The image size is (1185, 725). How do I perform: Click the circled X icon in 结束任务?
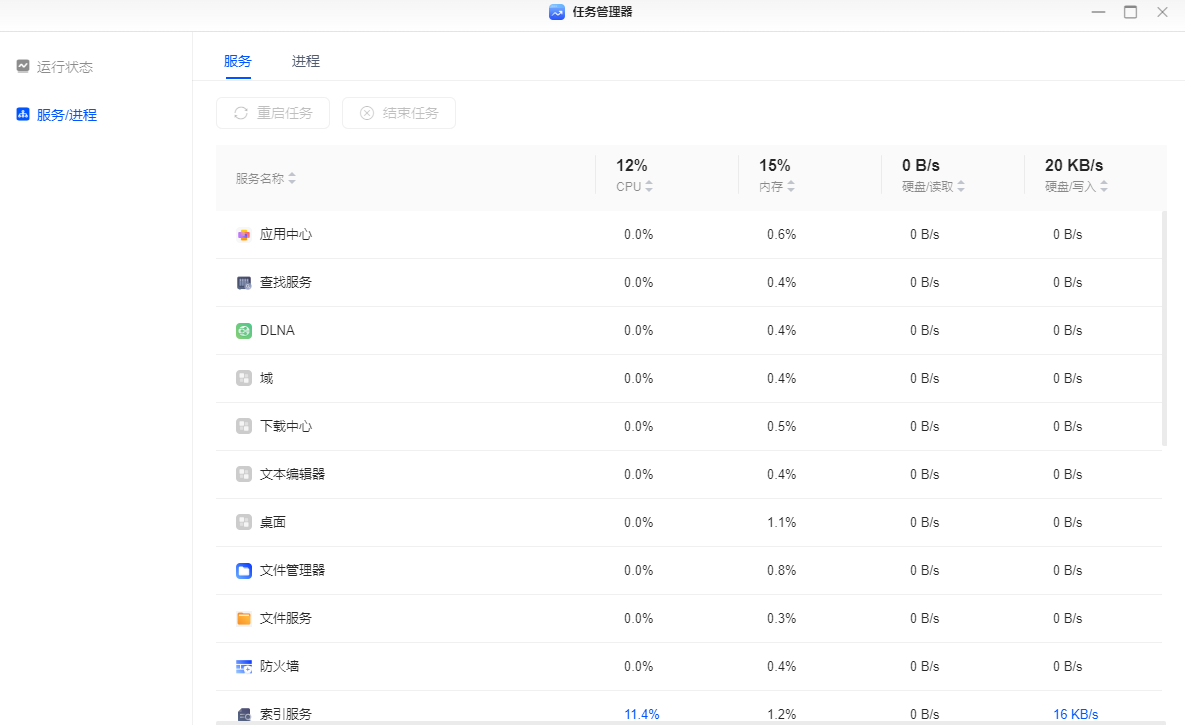[367, 113]
